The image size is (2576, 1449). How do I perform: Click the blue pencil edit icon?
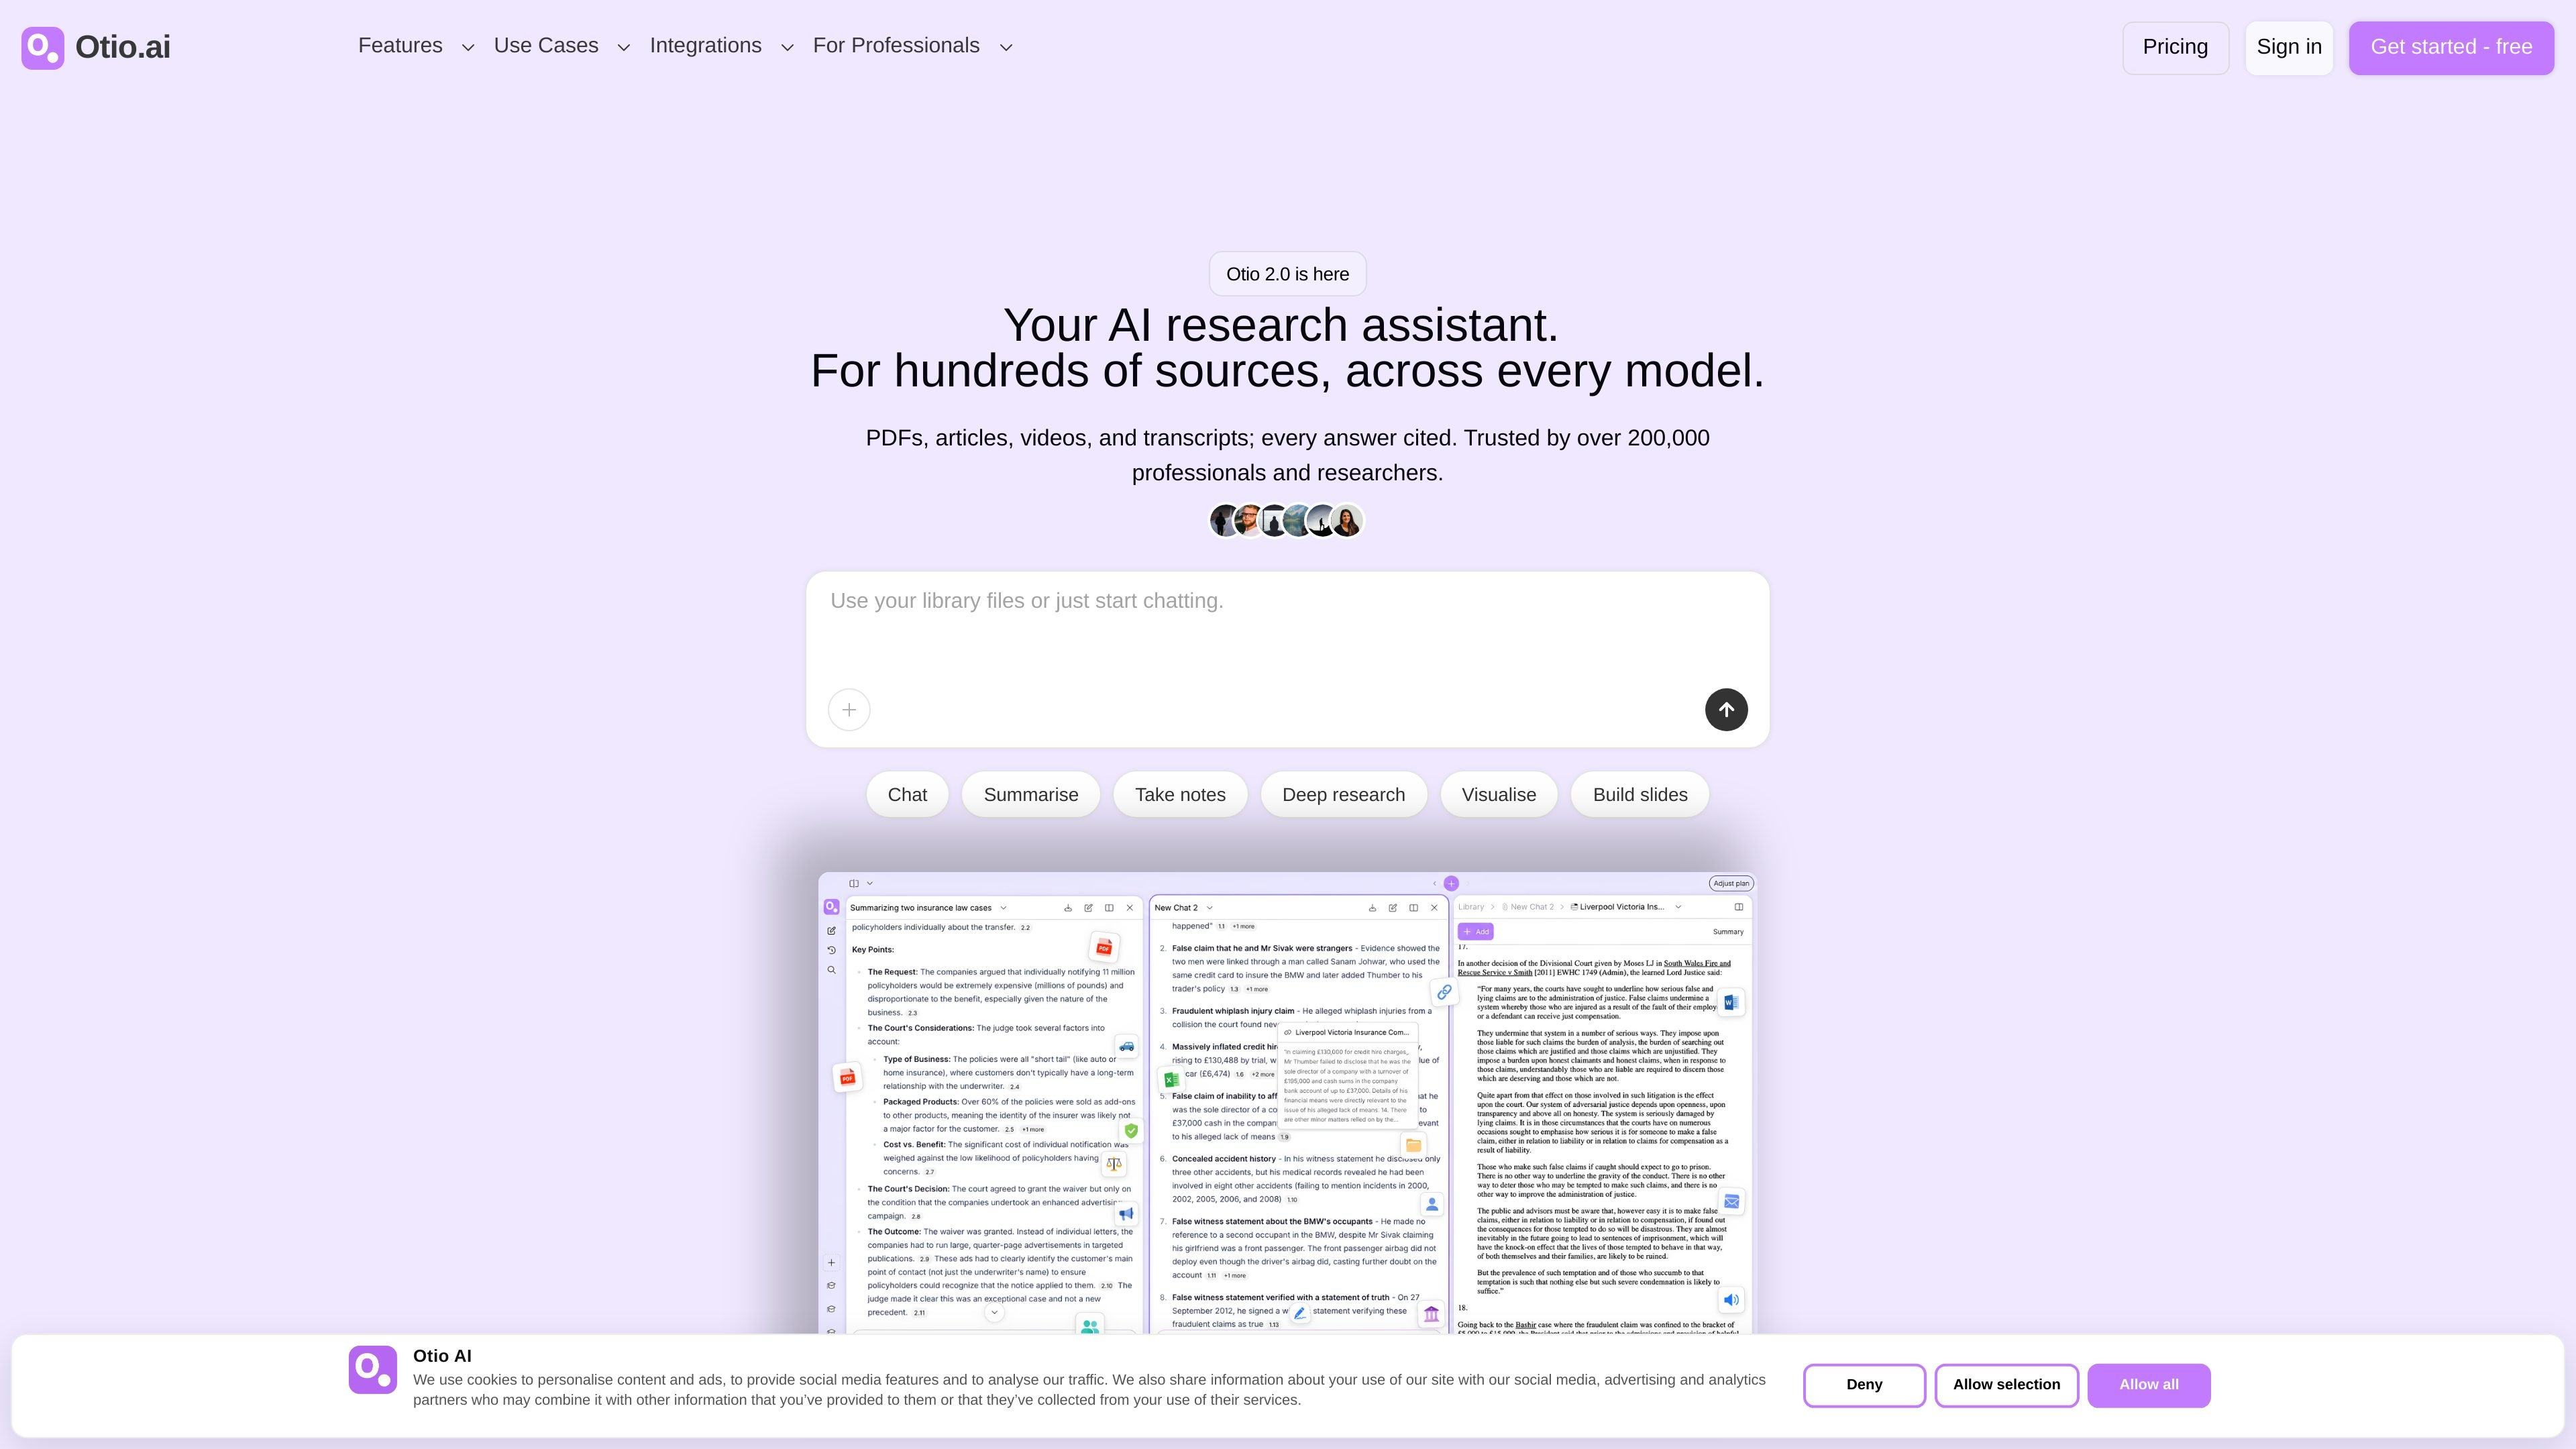(1299, 1313)
